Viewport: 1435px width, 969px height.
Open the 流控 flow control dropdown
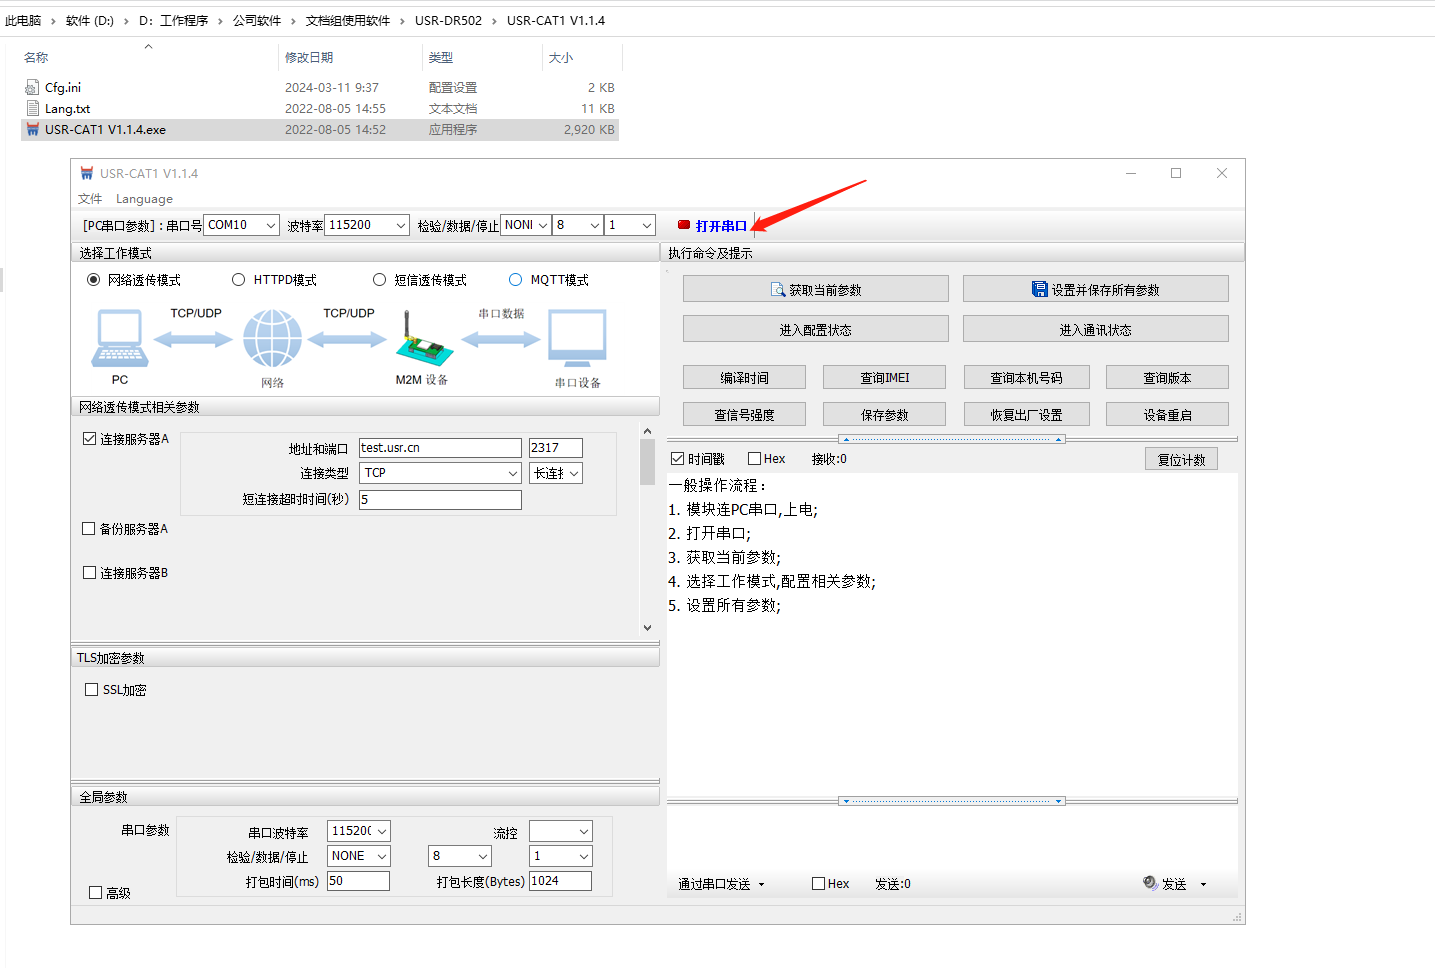click(560, 831)
